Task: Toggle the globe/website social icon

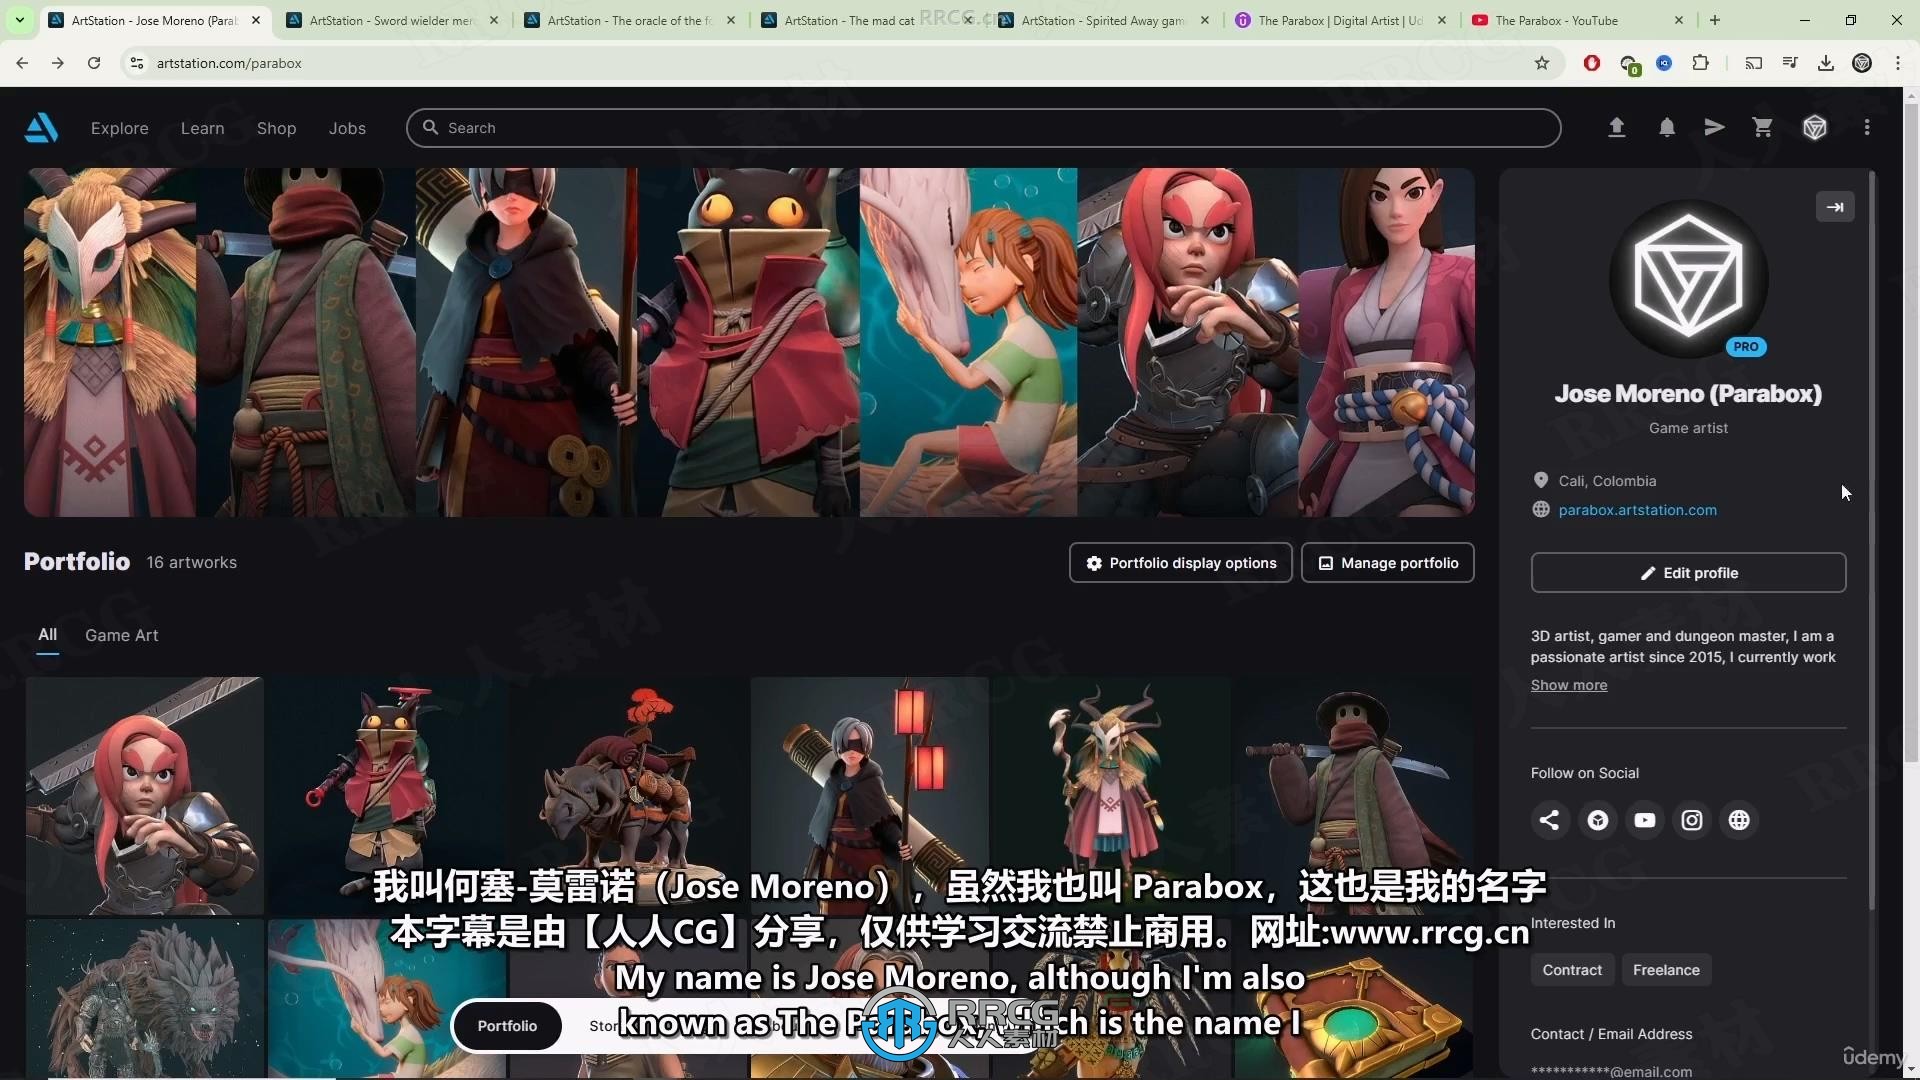Action: (x=1738, y=819)
